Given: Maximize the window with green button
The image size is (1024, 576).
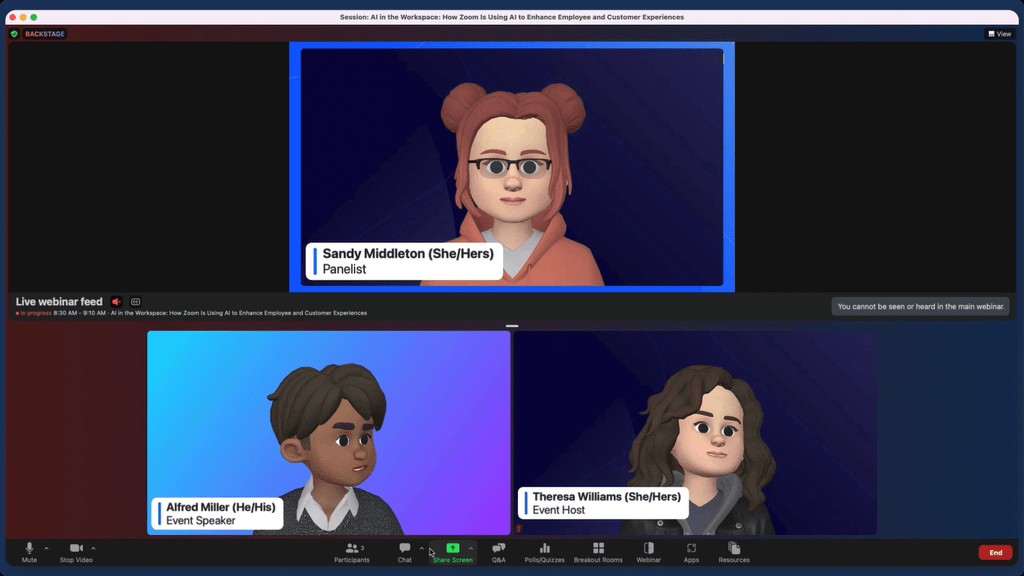Looking at the screenshot, I should 33,17.
